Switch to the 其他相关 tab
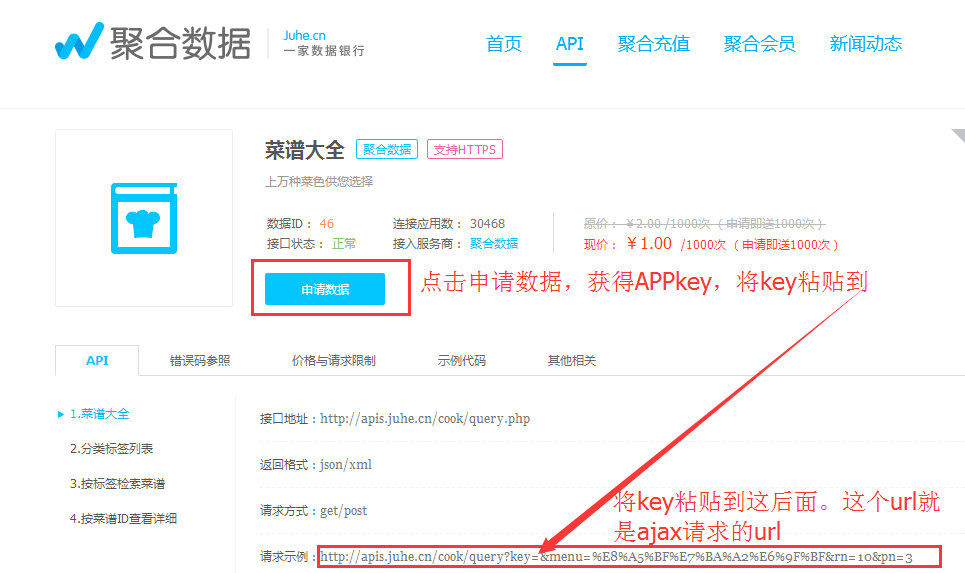 [572, 361]
